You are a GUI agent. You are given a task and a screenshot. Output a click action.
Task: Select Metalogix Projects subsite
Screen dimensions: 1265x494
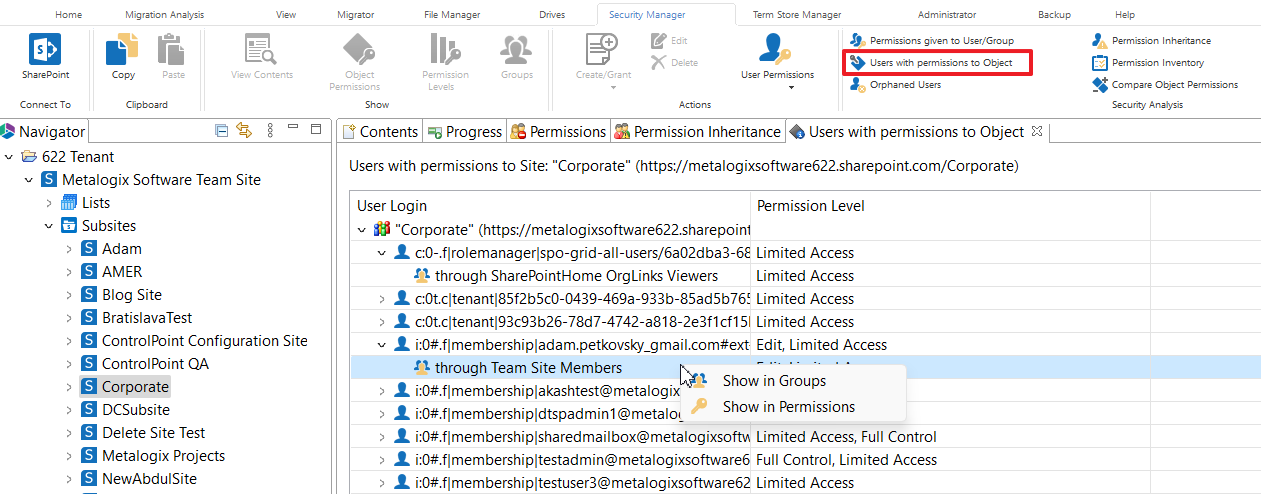[x=163, y=456]
